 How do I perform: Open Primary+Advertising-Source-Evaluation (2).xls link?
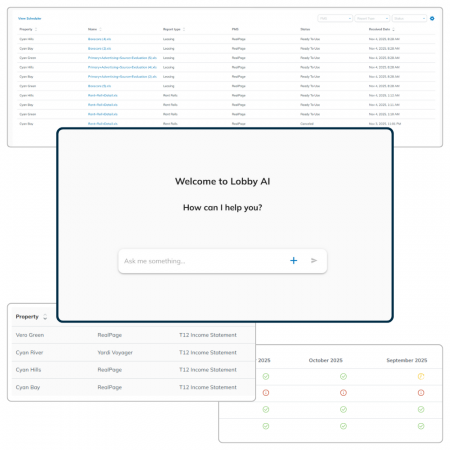pyautogui.click(x=122, y=77)
